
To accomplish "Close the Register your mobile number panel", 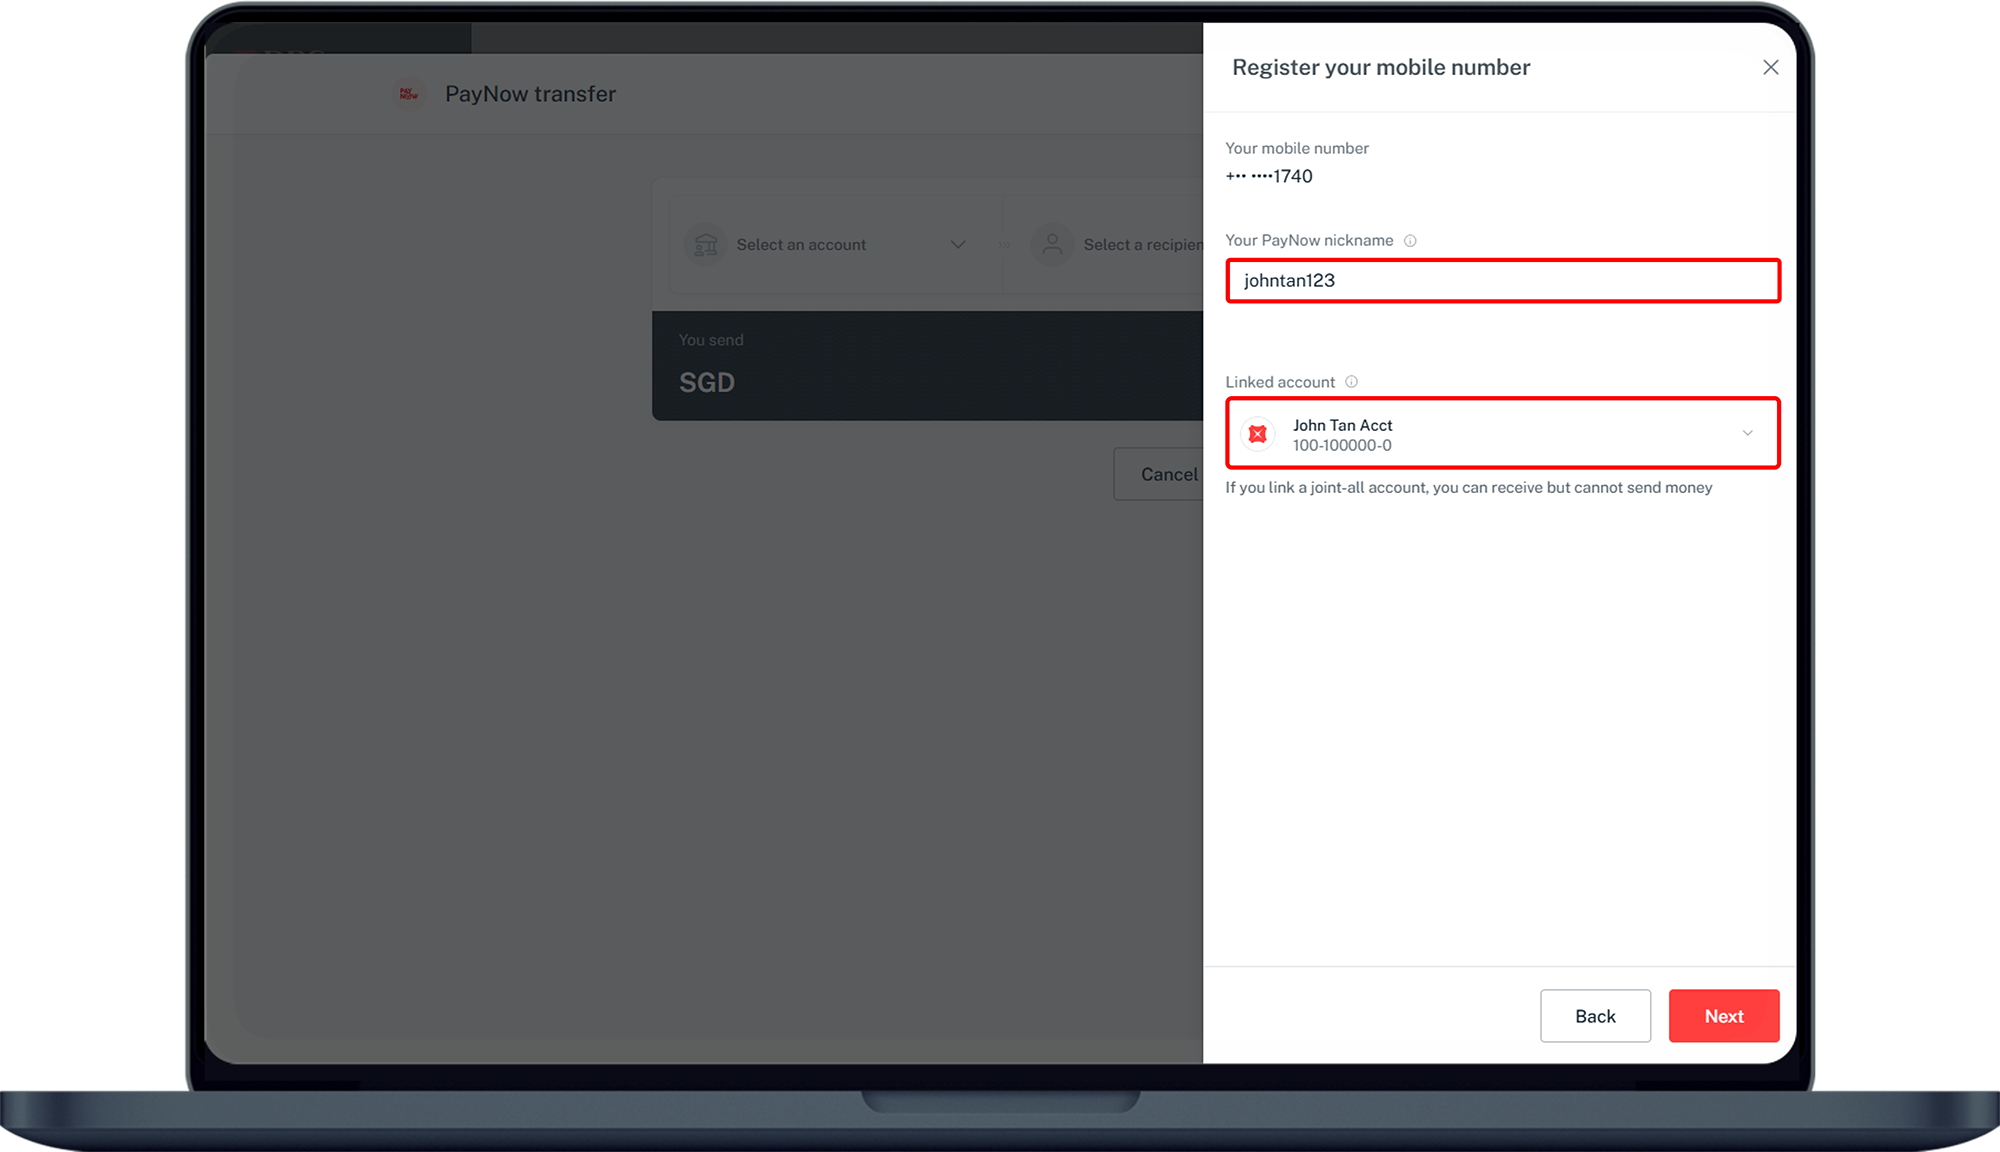I will 1770,67.
